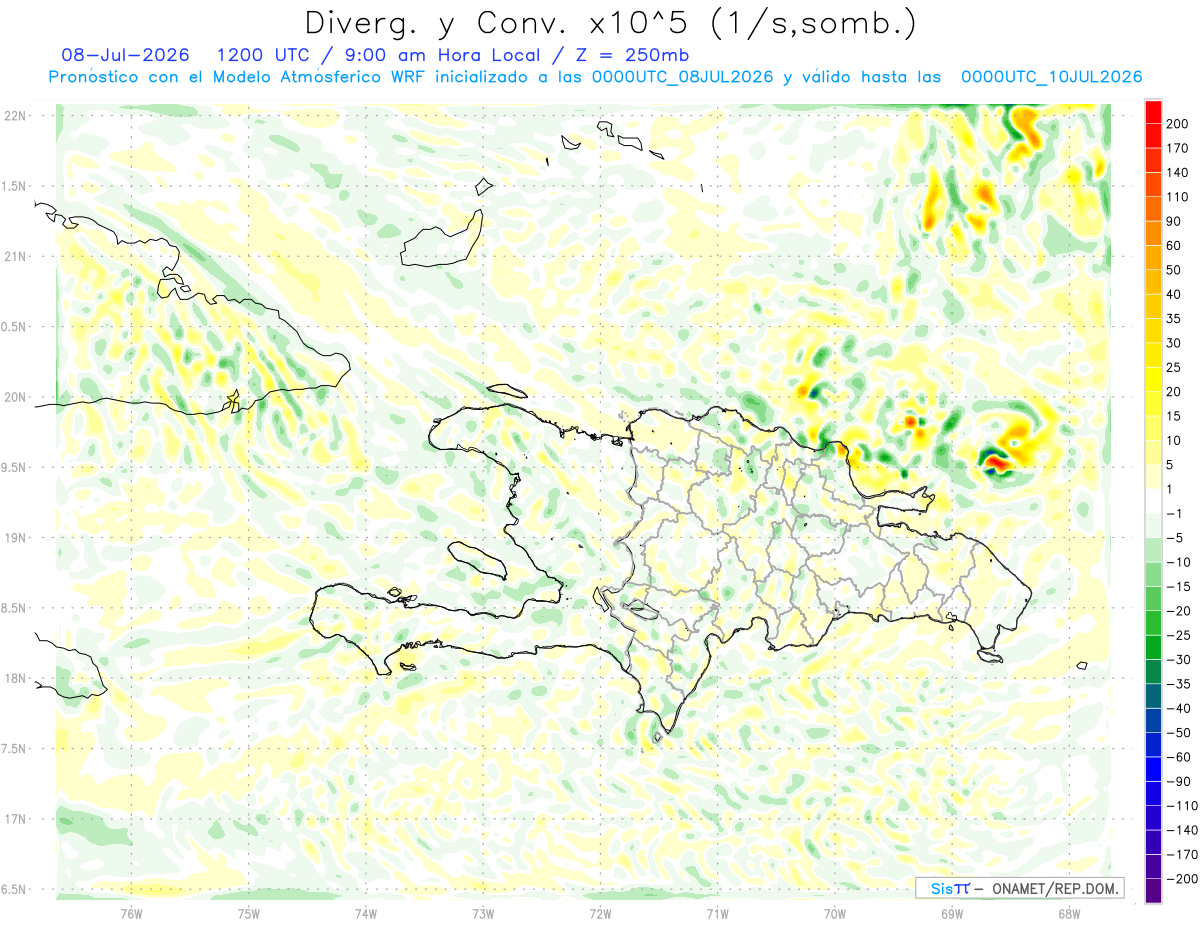
Task: Click the '76W' longitude label
Action: (131, 913)
